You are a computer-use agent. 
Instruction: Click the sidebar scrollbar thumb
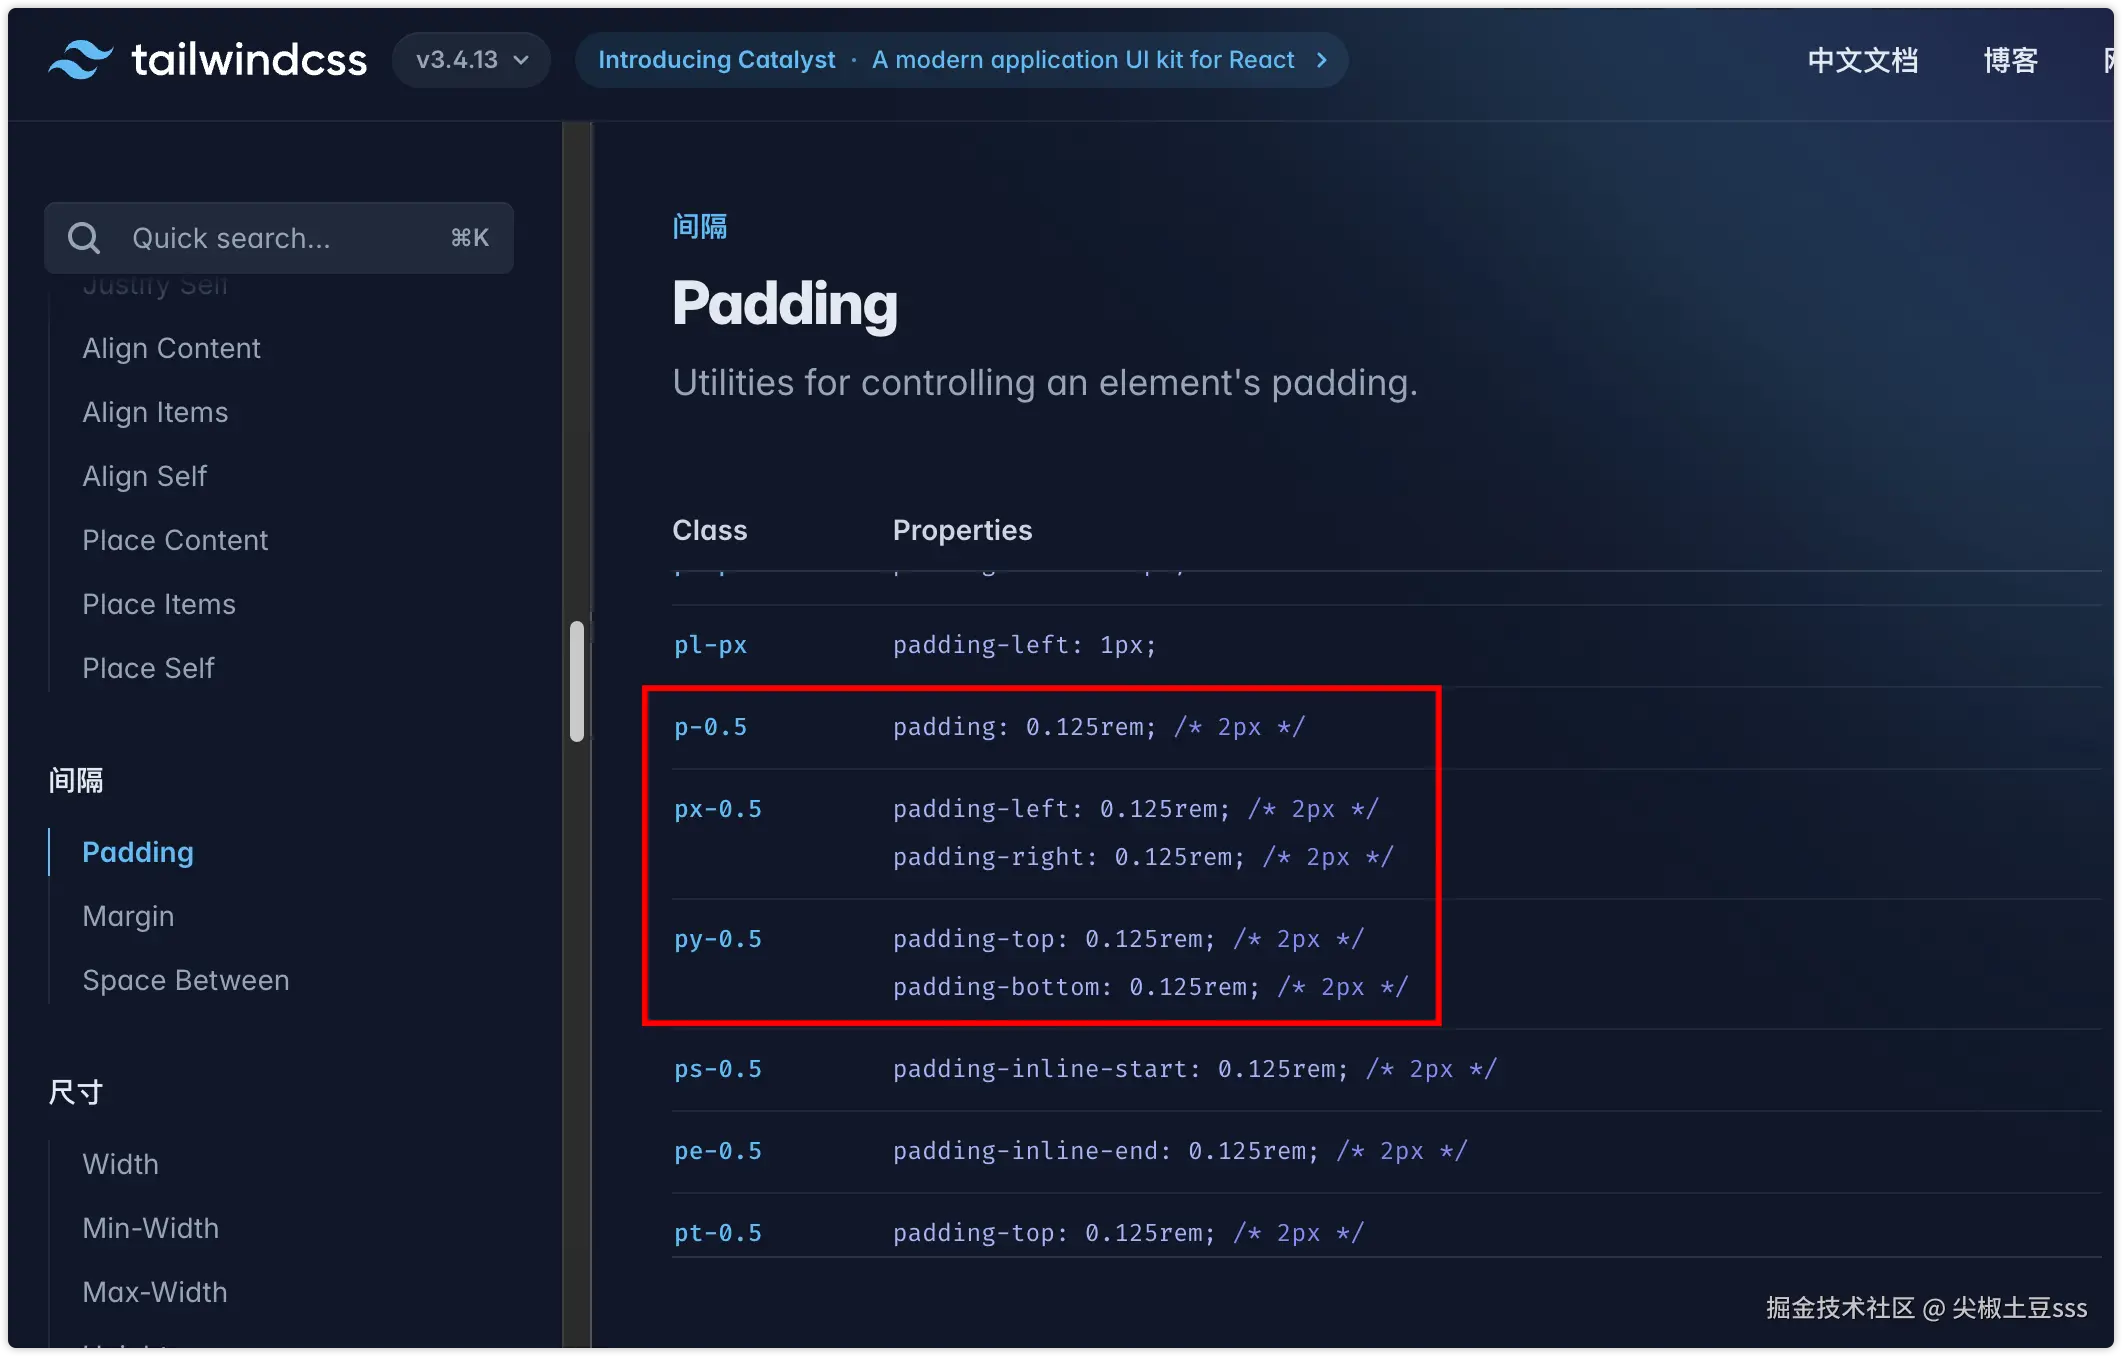[577, 680]
